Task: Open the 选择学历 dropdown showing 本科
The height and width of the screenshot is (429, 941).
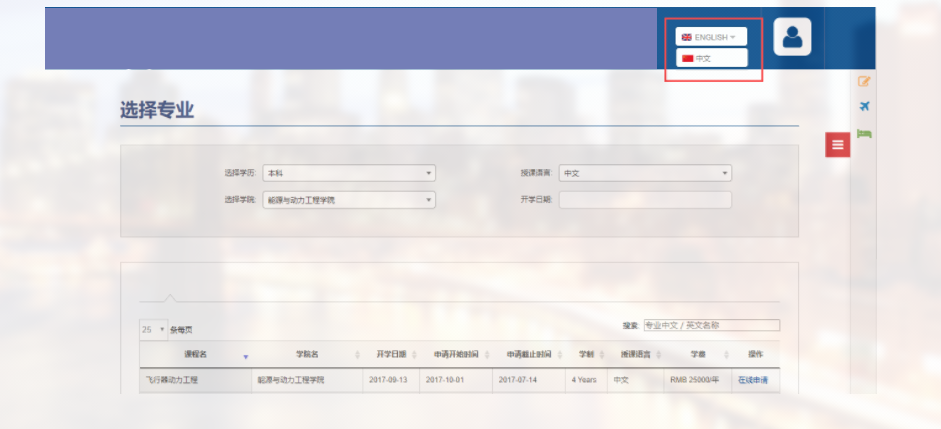Action: (x=348, y=173)
